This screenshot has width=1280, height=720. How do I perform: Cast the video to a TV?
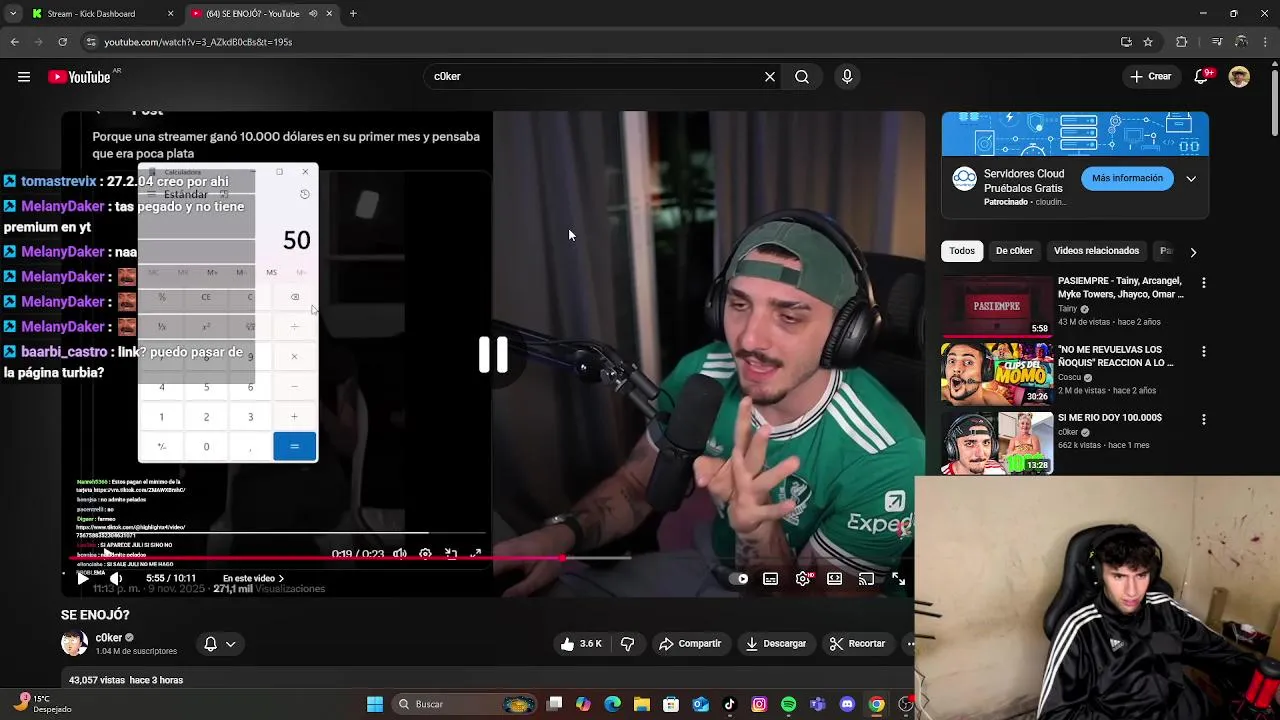[x=867, y=579]
